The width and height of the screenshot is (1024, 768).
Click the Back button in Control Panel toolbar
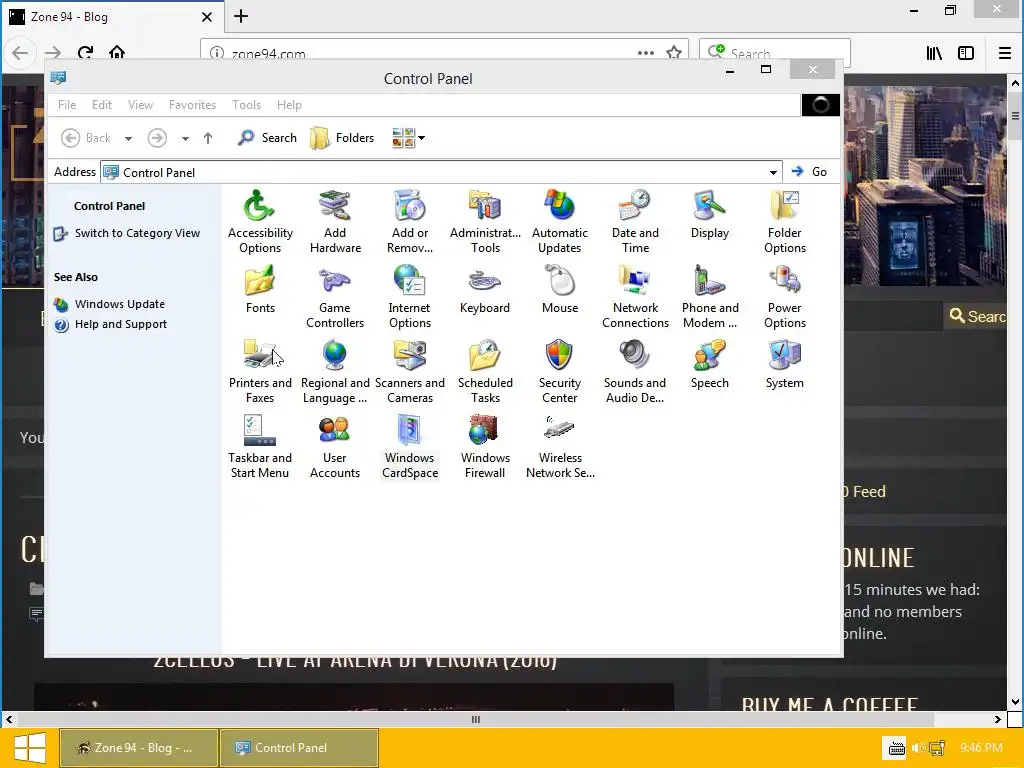[86, 138]
